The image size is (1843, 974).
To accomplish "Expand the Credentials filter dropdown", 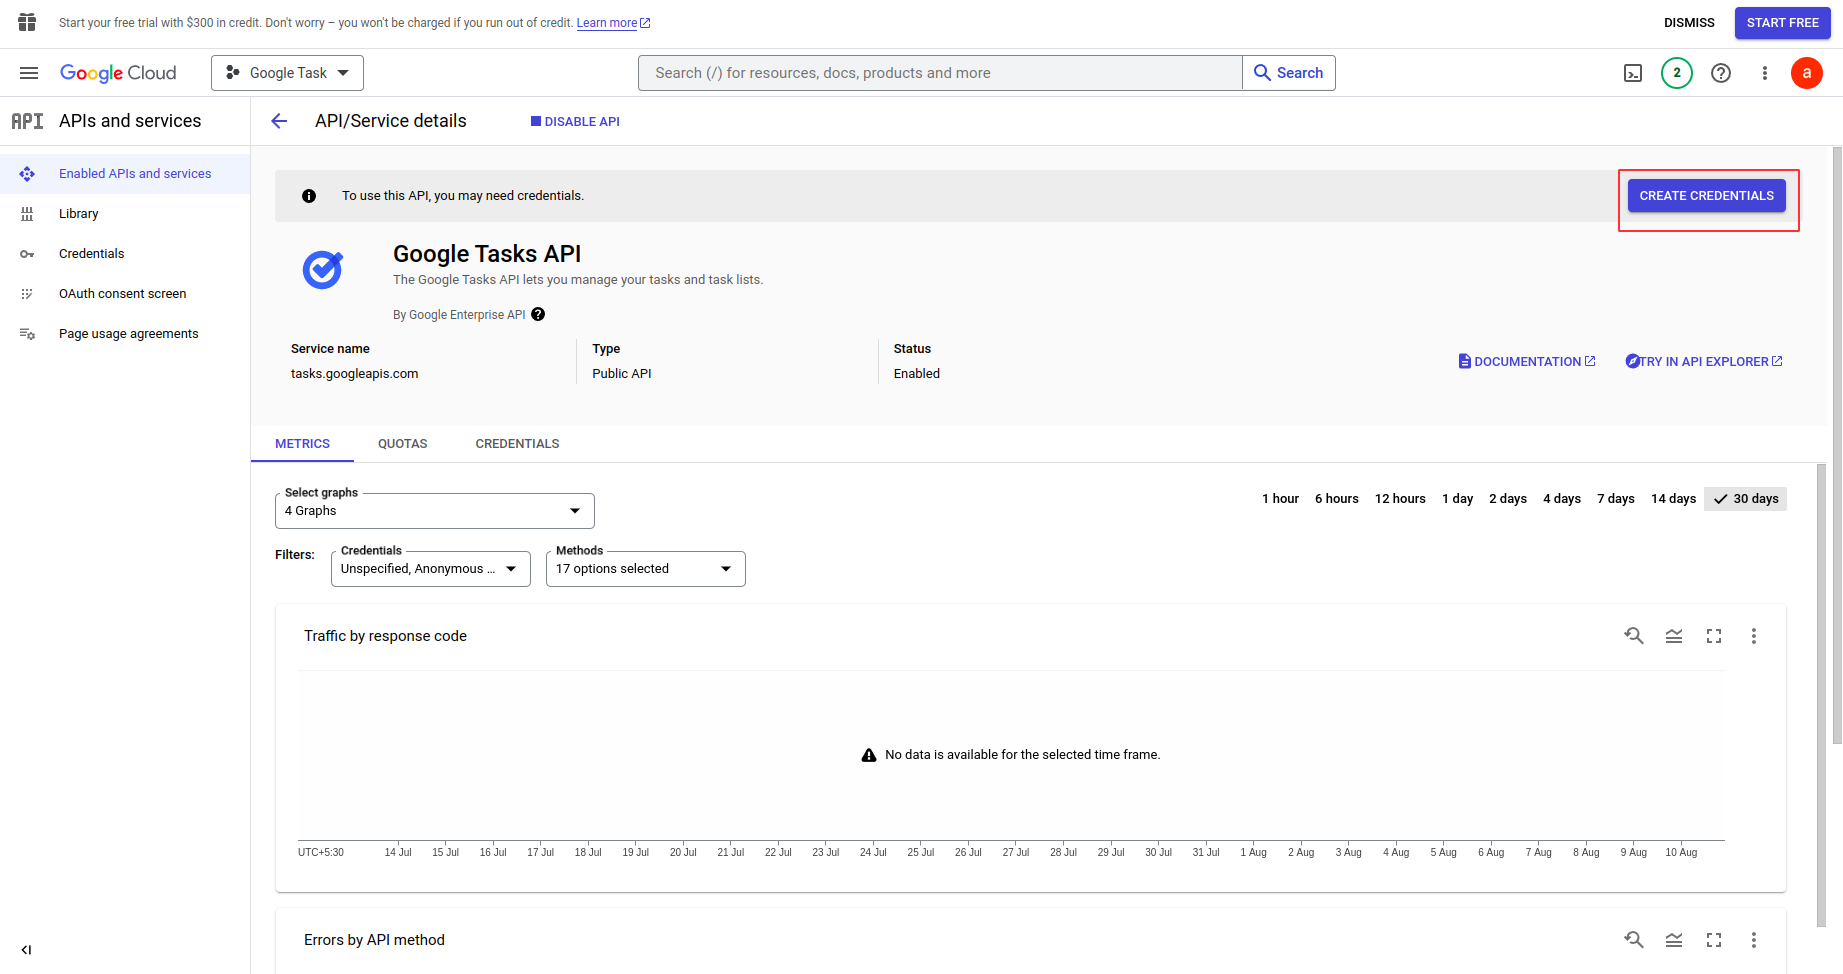I will 430,569.
